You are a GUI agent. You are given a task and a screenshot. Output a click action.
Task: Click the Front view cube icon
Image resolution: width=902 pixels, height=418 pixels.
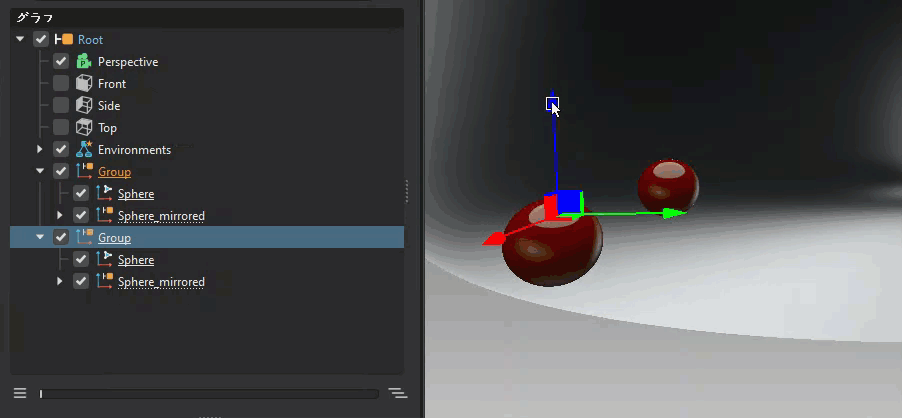click(84, 83)
